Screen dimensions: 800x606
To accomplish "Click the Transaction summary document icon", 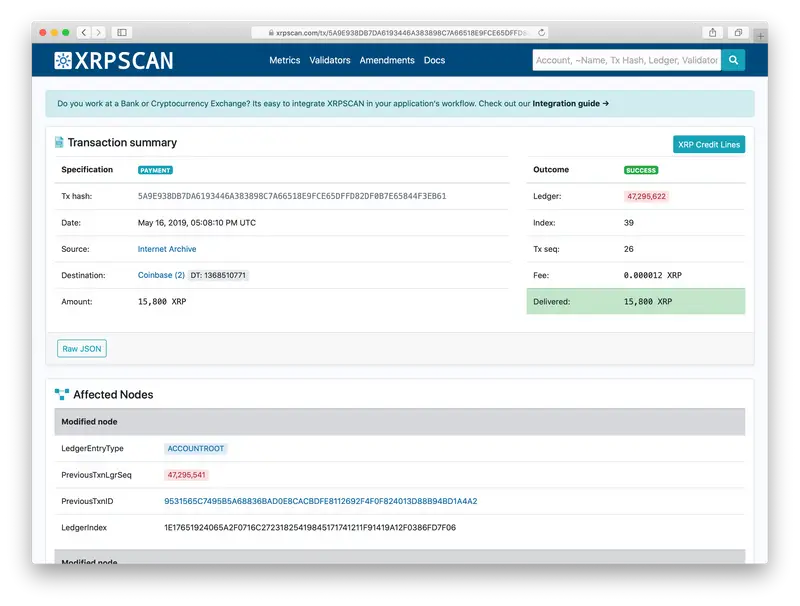I will 59,142.
